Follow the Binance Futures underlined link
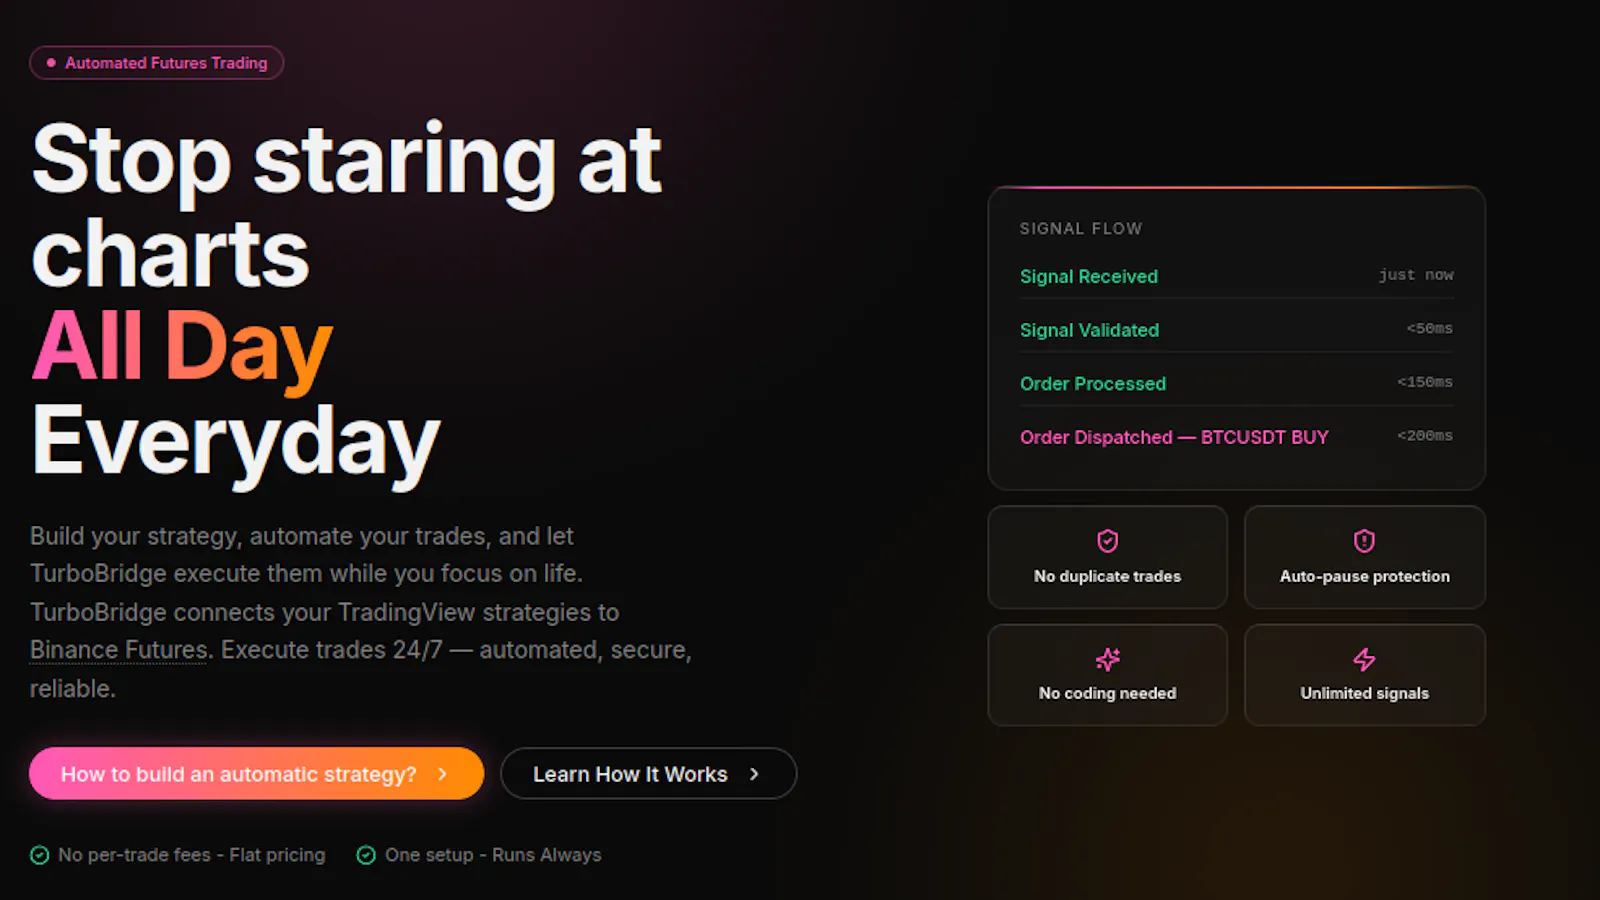This screenshot has height=900, width=1600. pos(119,650)
